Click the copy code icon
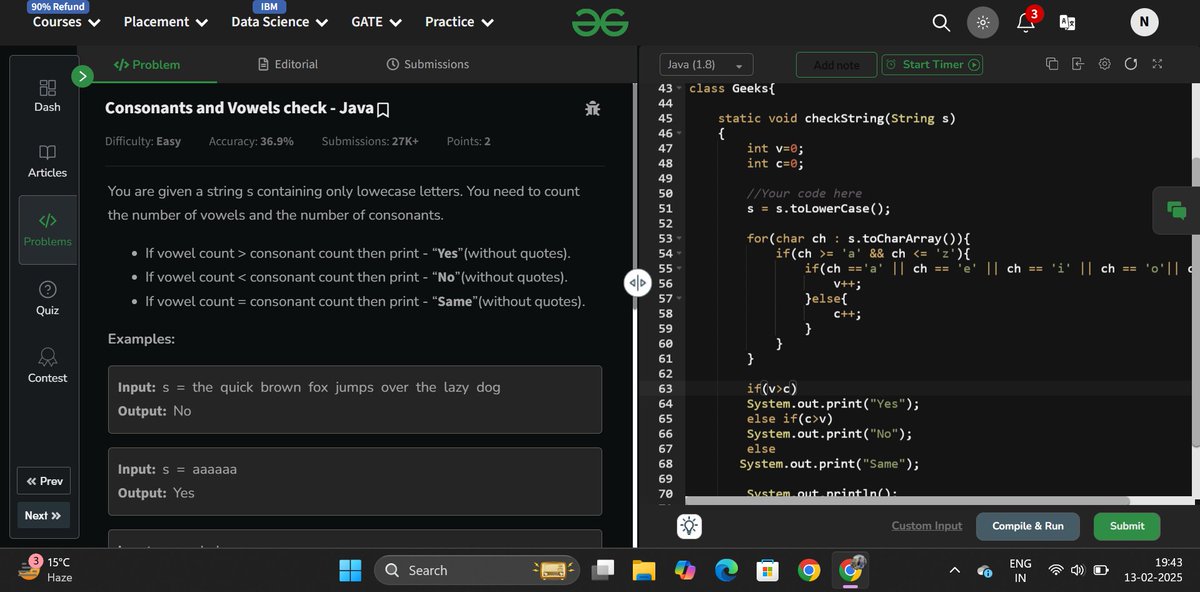This screenshot has width=1200, height=592. pos(1052,64)
